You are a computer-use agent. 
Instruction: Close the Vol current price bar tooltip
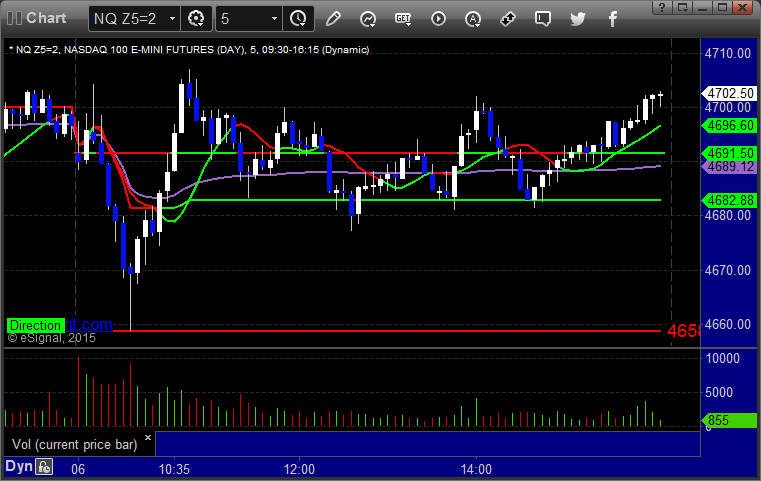(148, 437)
